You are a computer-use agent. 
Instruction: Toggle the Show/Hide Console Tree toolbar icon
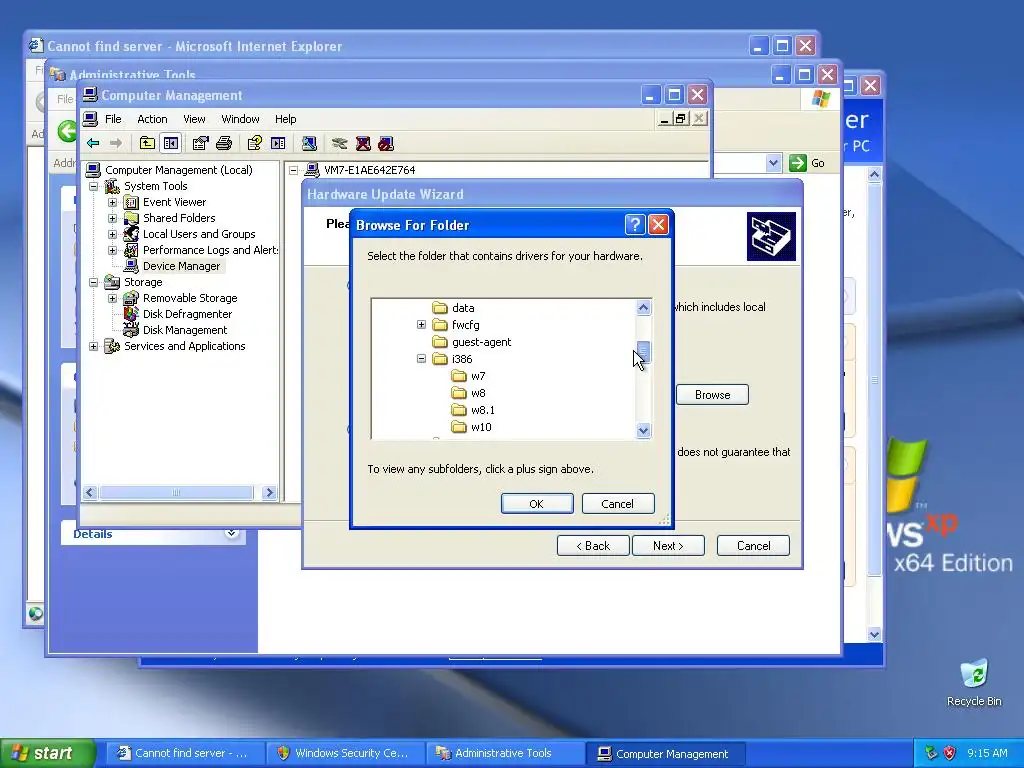[x=171, y=143]
